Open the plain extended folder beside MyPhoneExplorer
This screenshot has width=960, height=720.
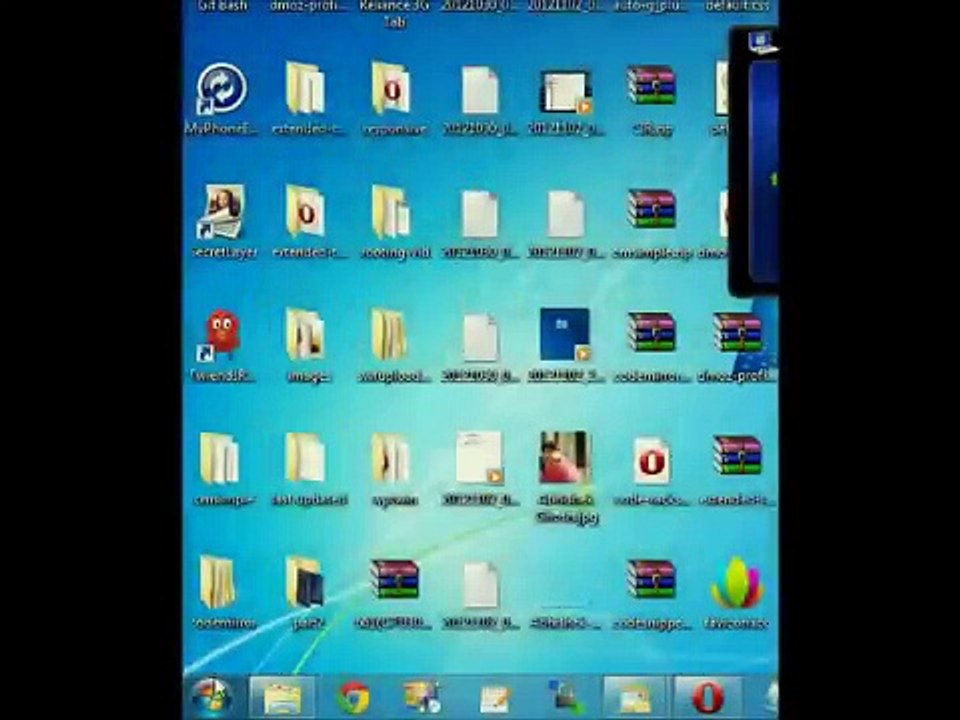pos(305,88)
